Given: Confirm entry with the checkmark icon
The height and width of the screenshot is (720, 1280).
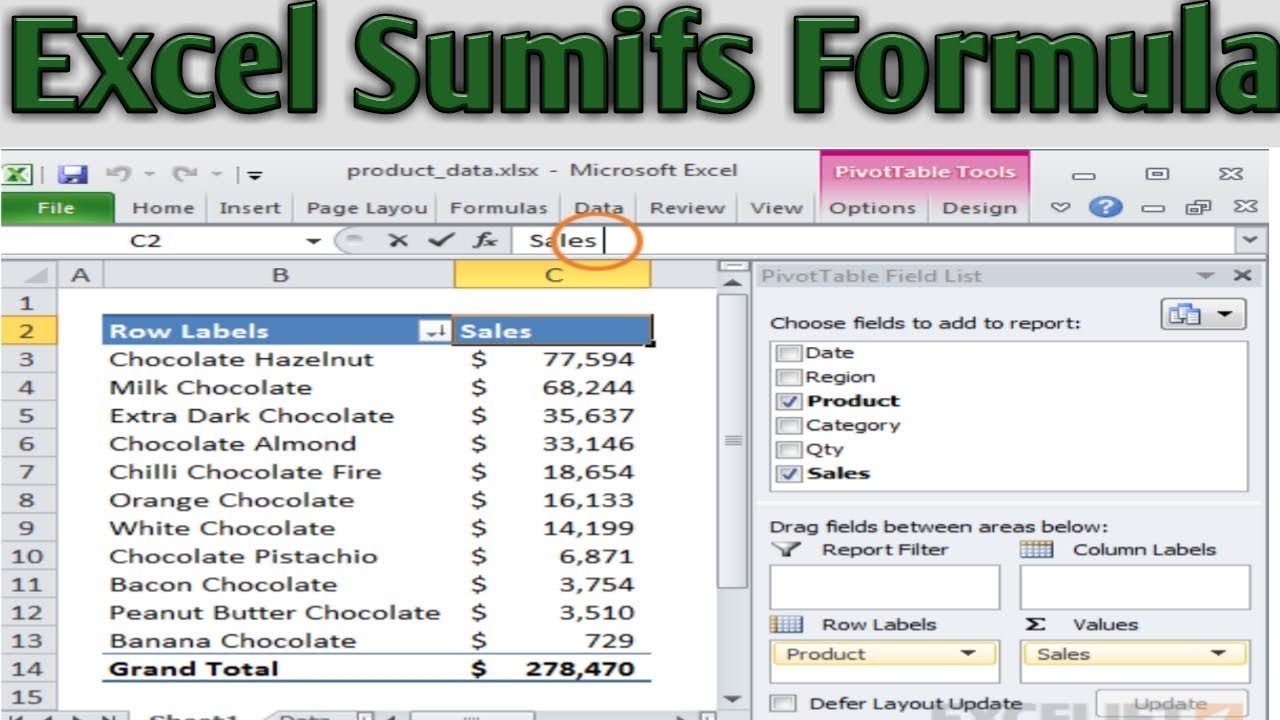Looking at the screenshot, I should click(x=441, y=240).
